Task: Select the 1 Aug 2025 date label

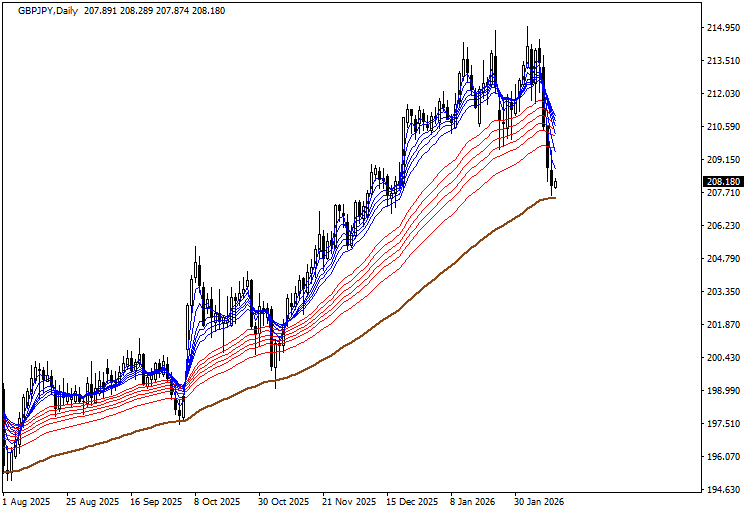Action: click(28, 501)
